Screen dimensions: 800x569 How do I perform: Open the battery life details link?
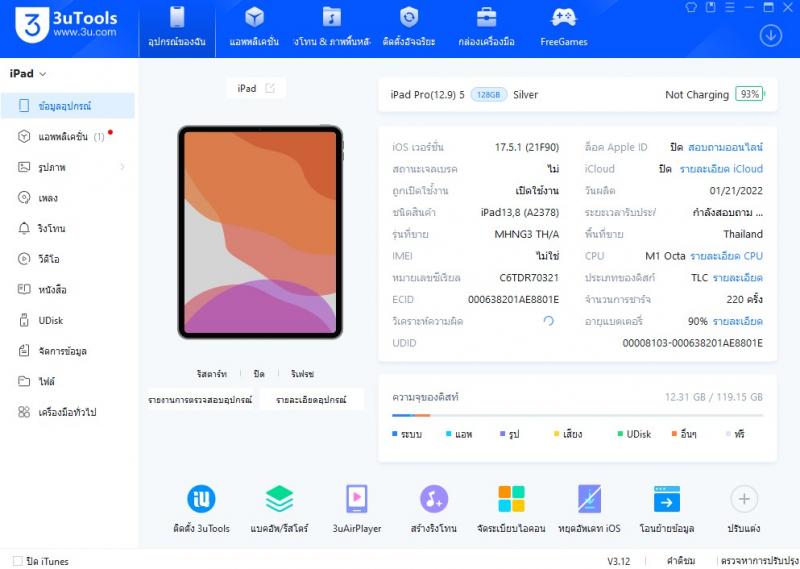pyautogui.click(x=739, y=321)
